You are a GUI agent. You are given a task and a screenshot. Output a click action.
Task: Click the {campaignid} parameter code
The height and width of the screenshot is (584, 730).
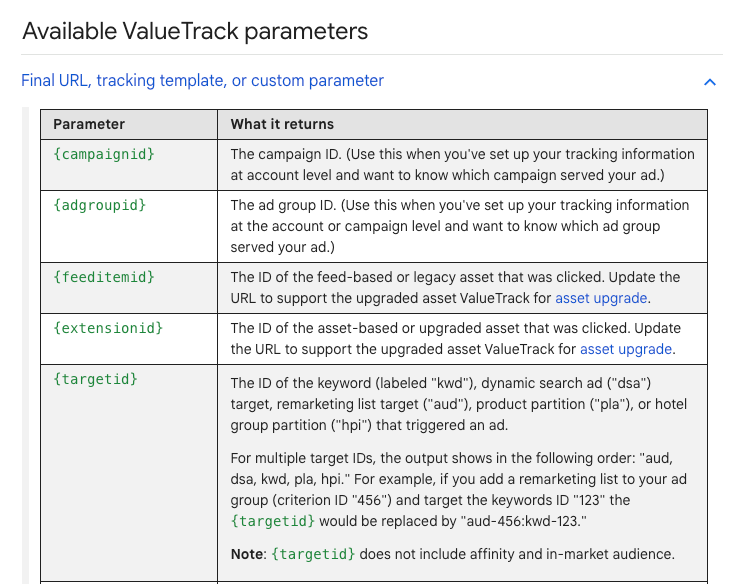tap(104, 154)
